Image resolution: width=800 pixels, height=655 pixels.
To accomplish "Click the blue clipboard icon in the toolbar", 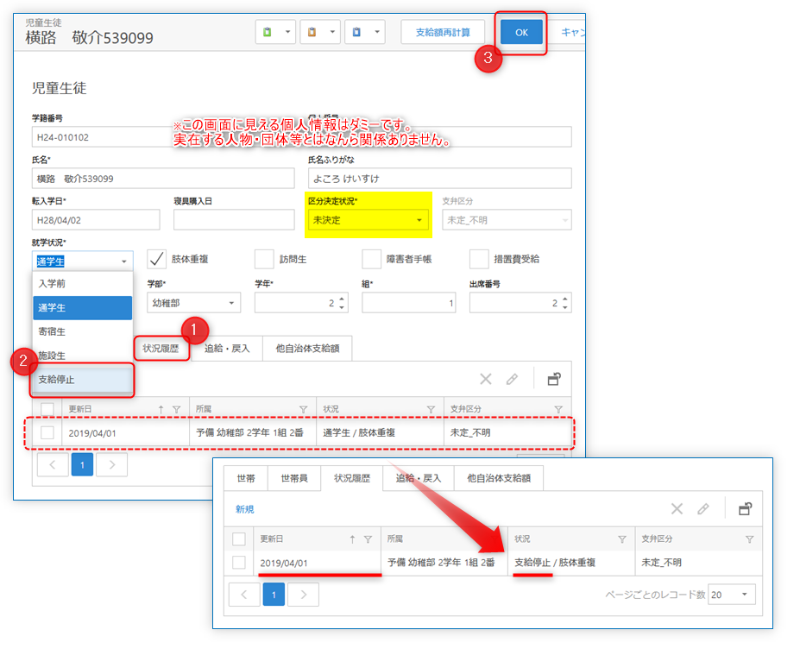I will coord(357,32).
